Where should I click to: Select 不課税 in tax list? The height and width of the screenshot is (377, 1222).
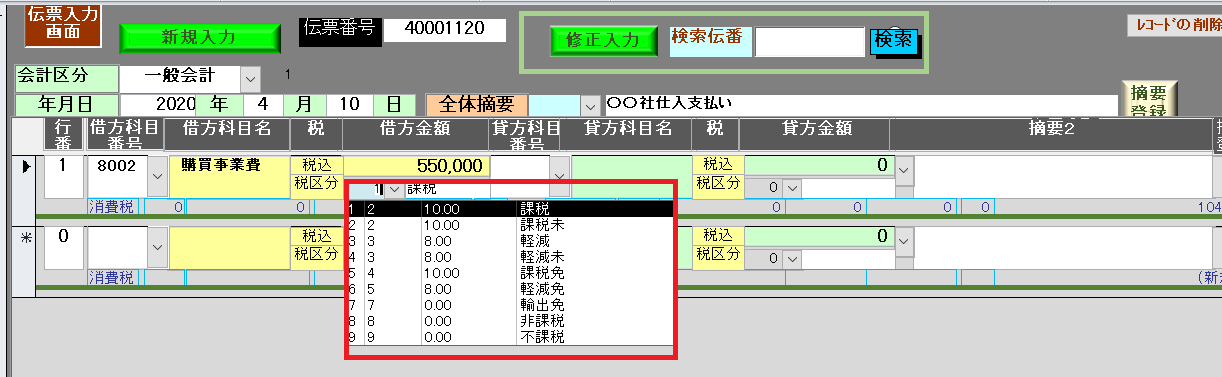coord(511,337)
